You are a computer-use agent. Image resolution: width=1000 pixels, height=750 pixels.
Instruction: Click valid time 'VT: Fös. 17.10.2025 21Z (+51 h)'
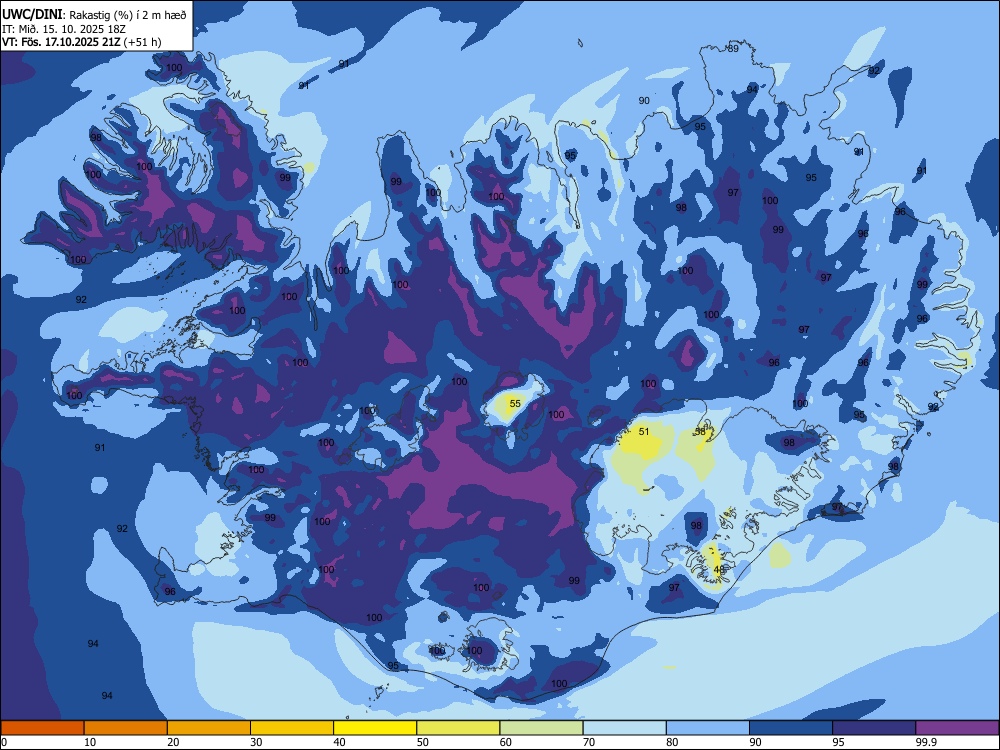pyautogui.click(x=82, y=42)
